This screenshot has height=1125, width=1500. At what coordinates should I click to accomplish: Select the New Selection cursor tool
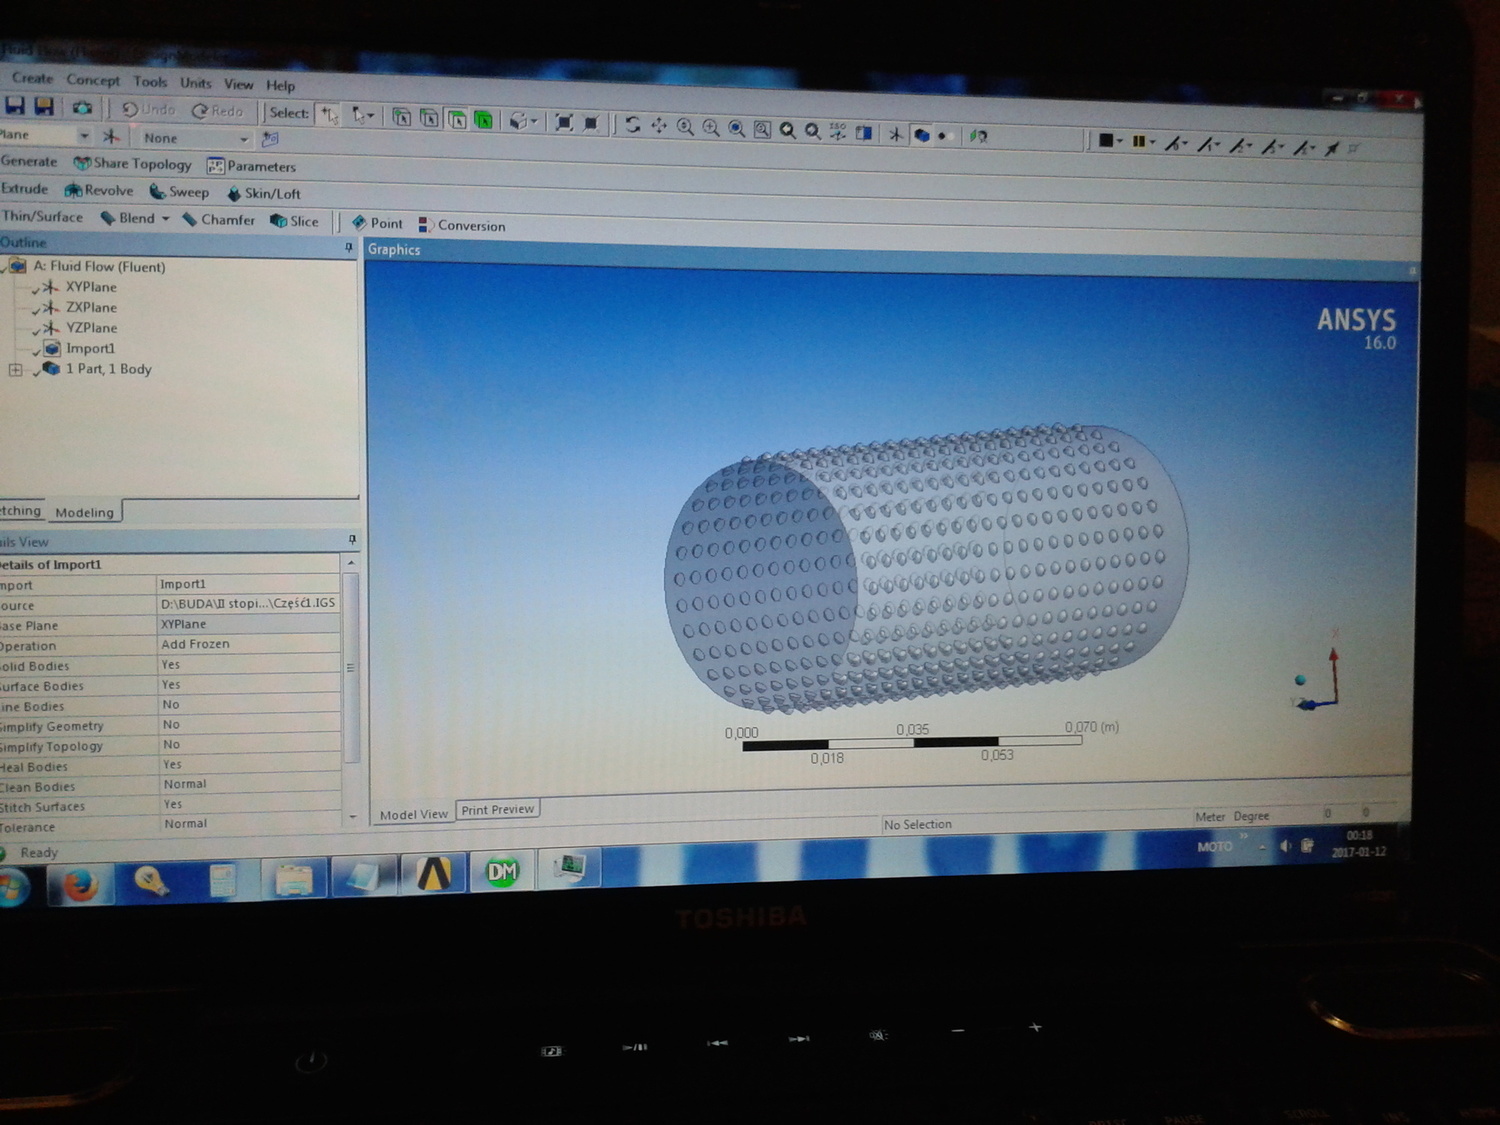point(329,115)
